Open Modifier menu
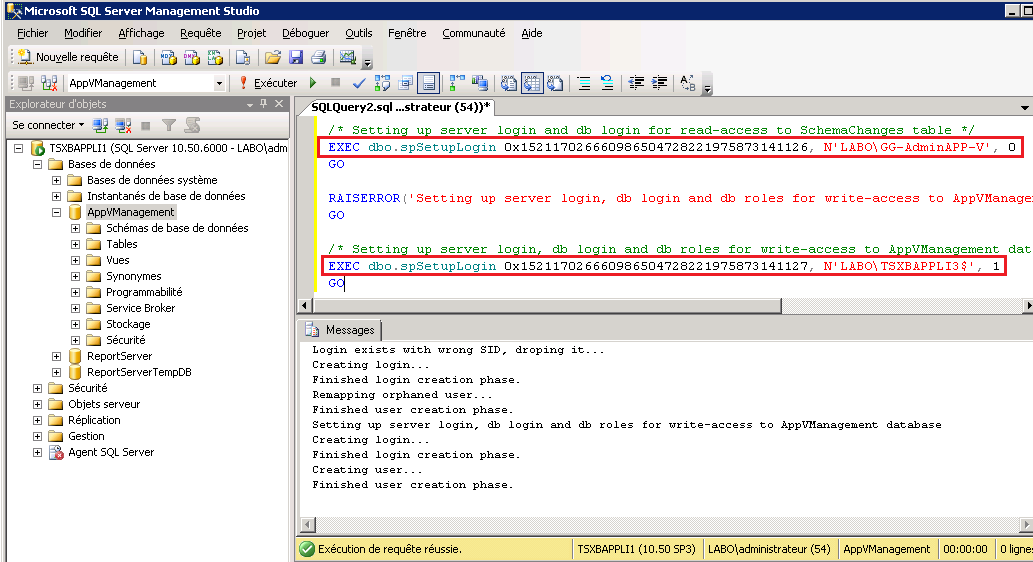1033x562 pixels. [83, 33]
